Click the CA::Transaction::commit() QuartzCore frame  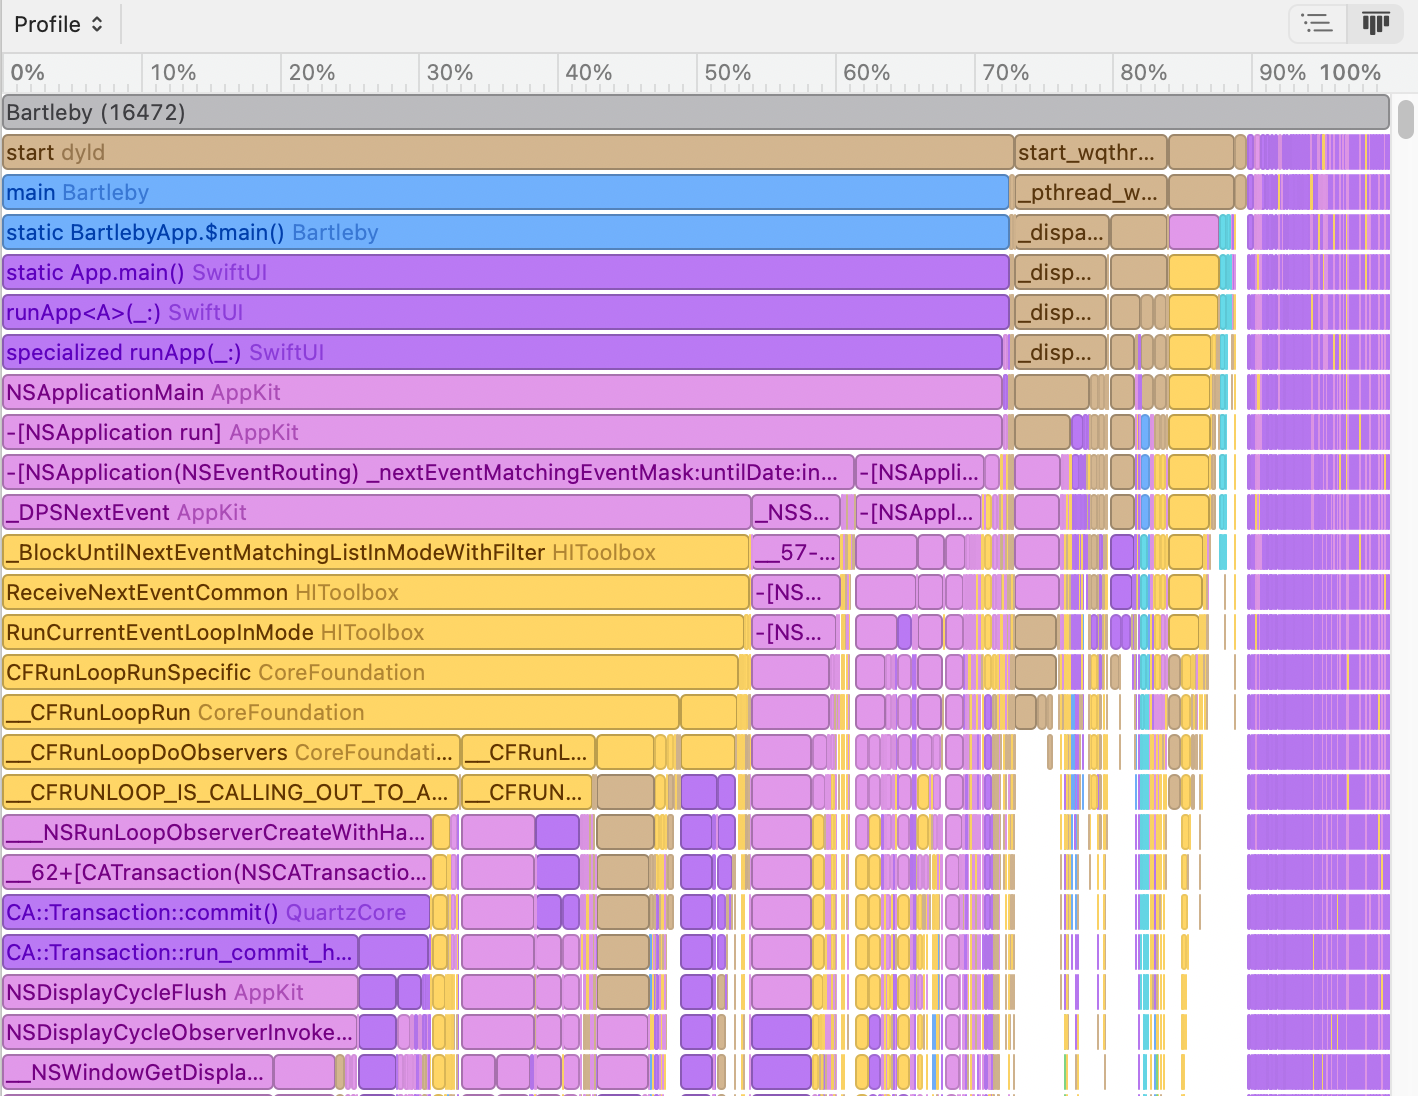click(216, 912)
